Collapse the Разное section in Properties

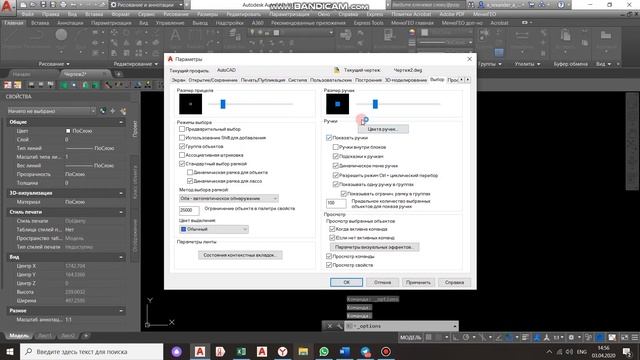(x=121, y=311)
